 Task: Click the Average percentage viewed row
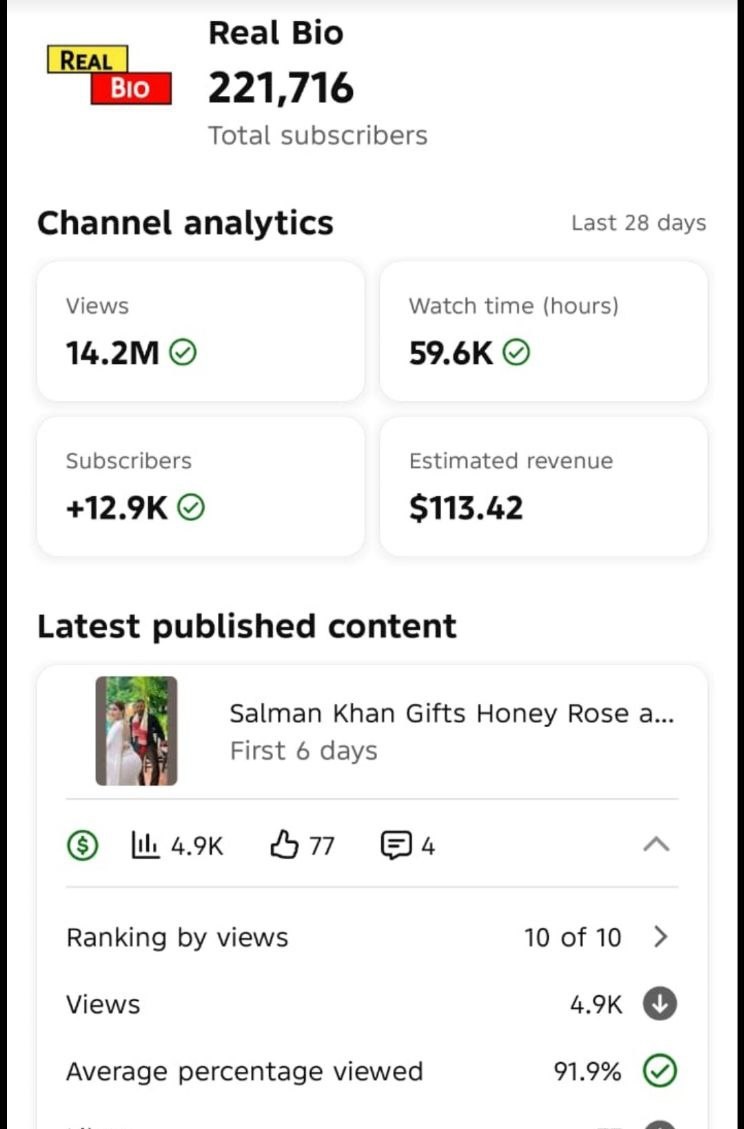244,1071
